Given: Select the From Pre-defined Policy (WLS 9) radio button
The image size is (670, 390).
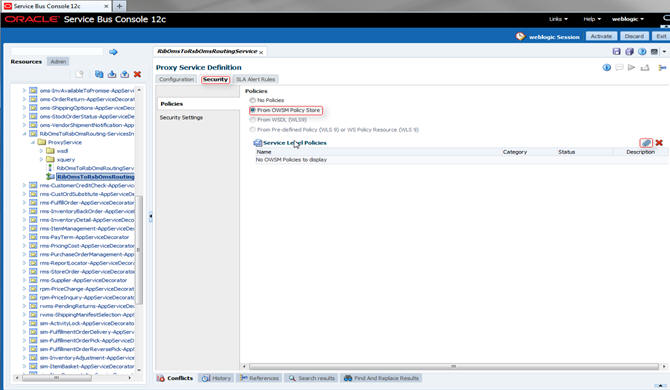Looking at the screenshot, I should [x=253, y=129].
